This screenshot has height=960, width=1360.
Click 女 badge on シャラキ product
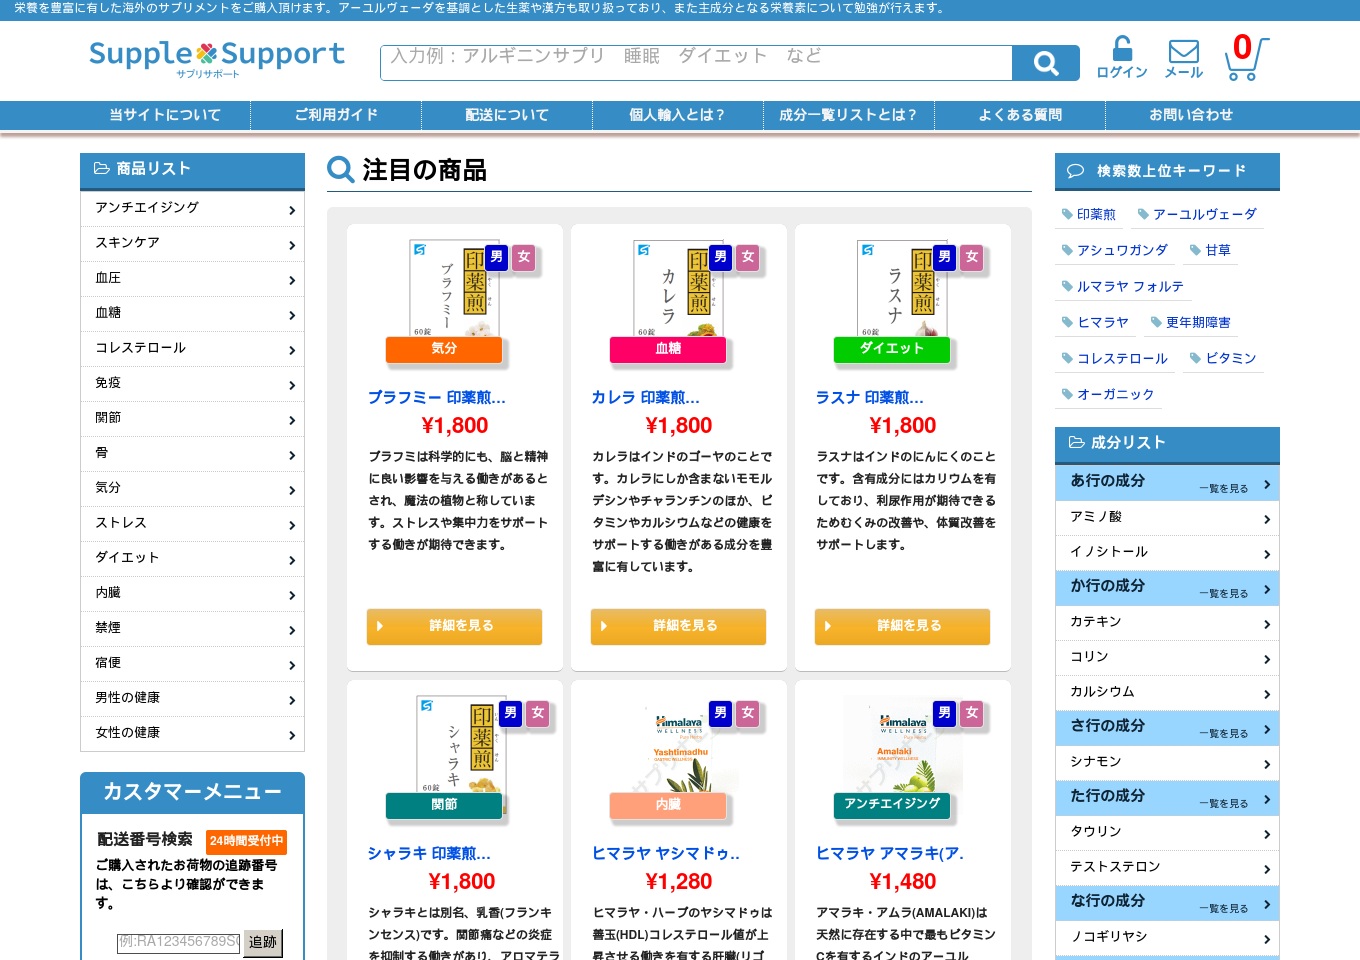pyautogui.click(x=538, y=713)
